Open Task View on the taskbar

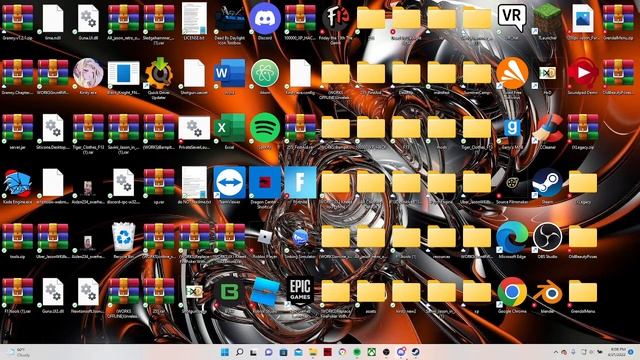(254, 352)
